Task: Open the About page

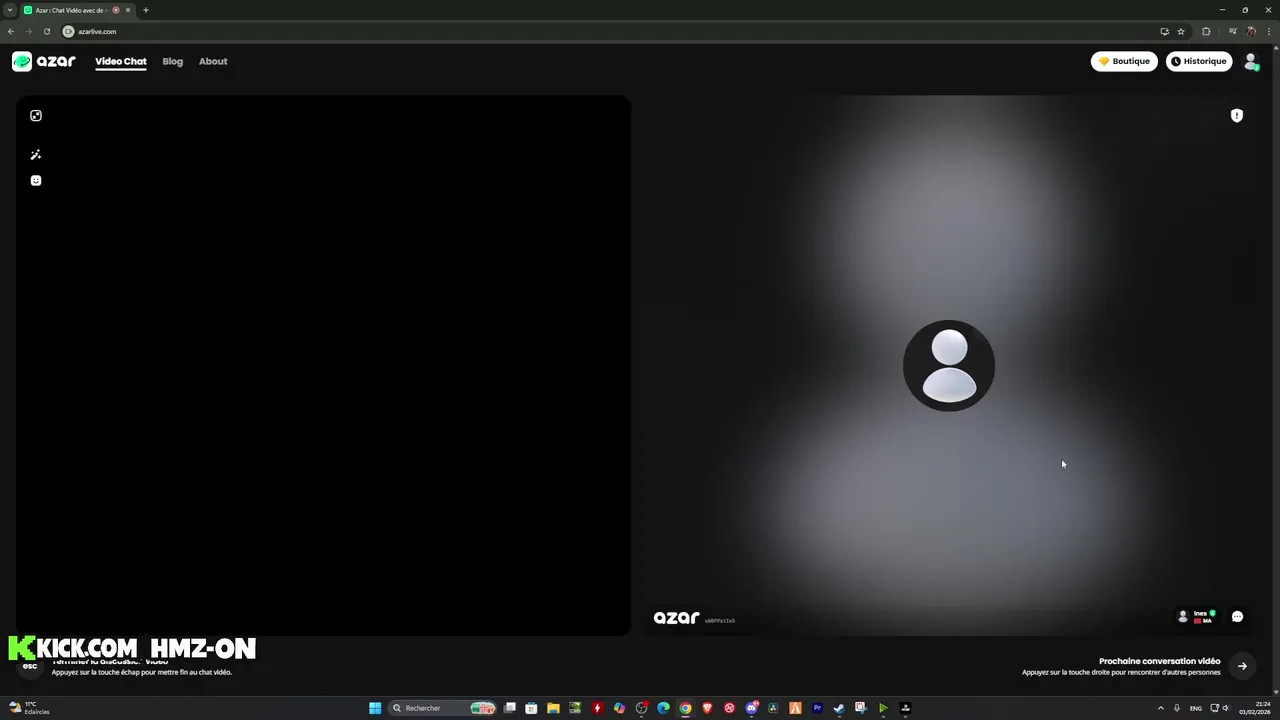Action: tap(213, 61)
